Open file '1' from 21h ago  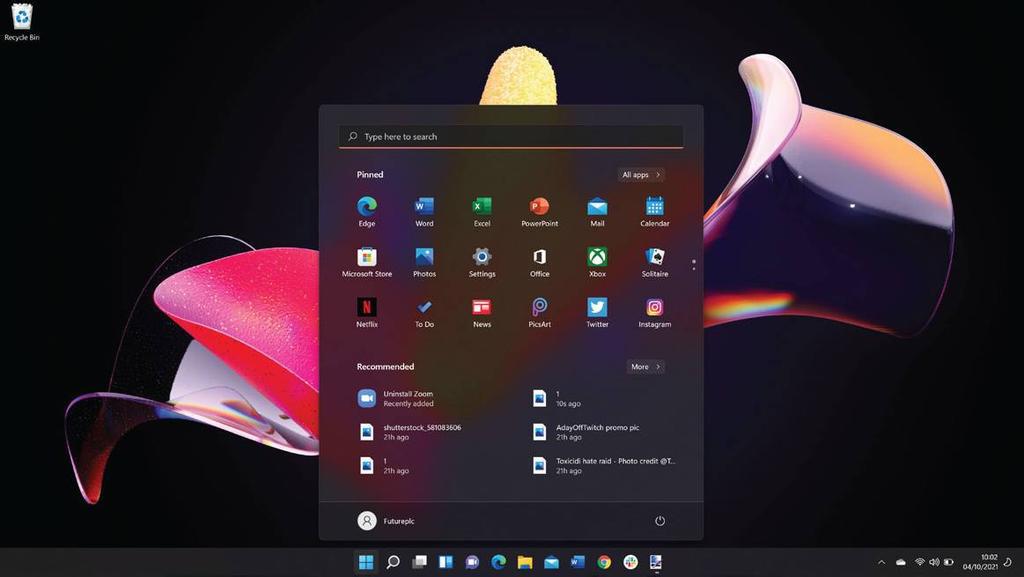click(384, 465)
